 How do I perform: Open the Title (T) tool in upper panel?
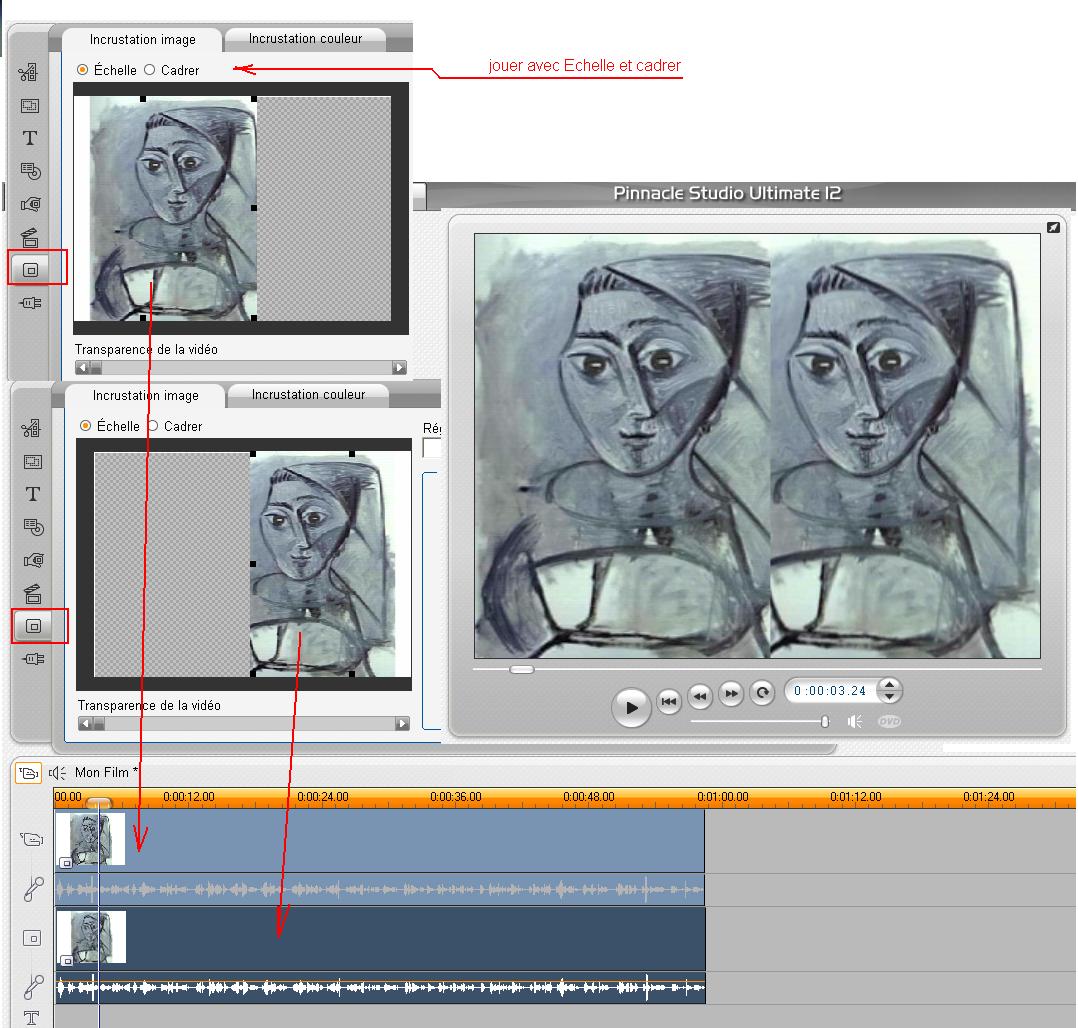point(30,138)
